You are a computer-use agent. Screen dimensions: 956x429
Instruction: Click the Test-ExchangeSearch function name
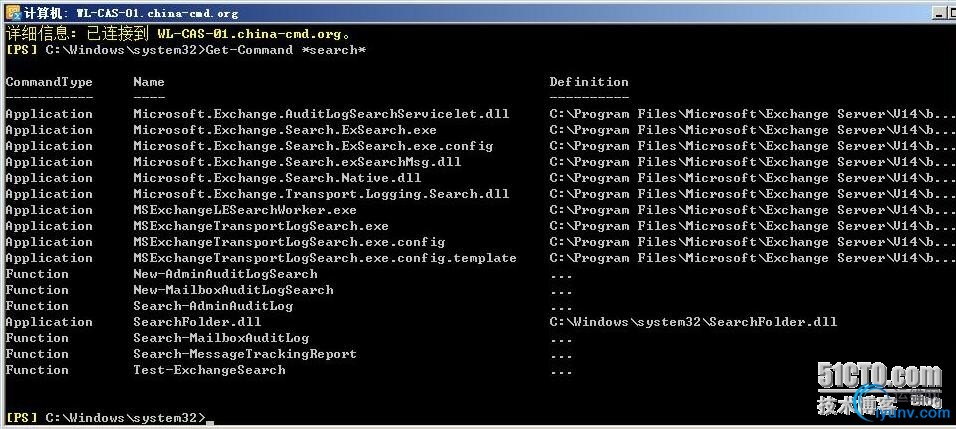click(209, 370)
